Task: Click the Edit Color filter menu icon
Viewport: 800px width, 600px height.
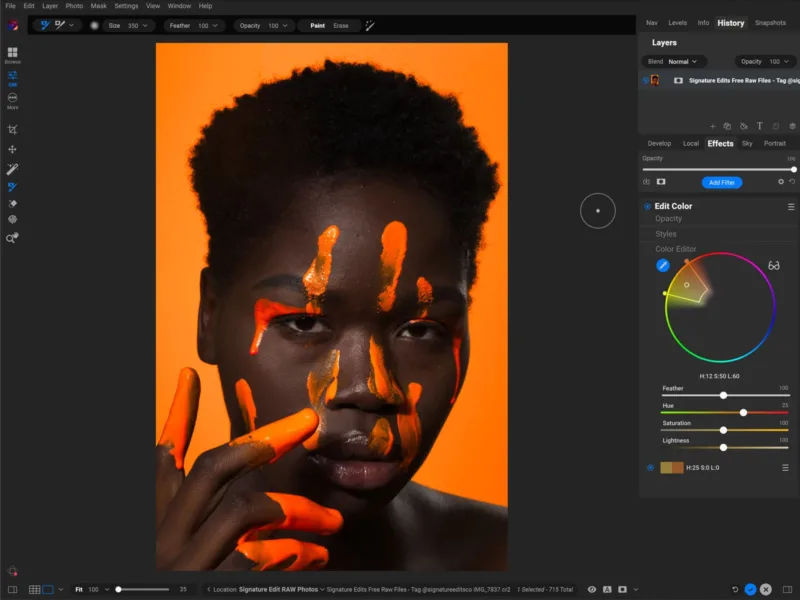Action: click(x=790, y=206)
